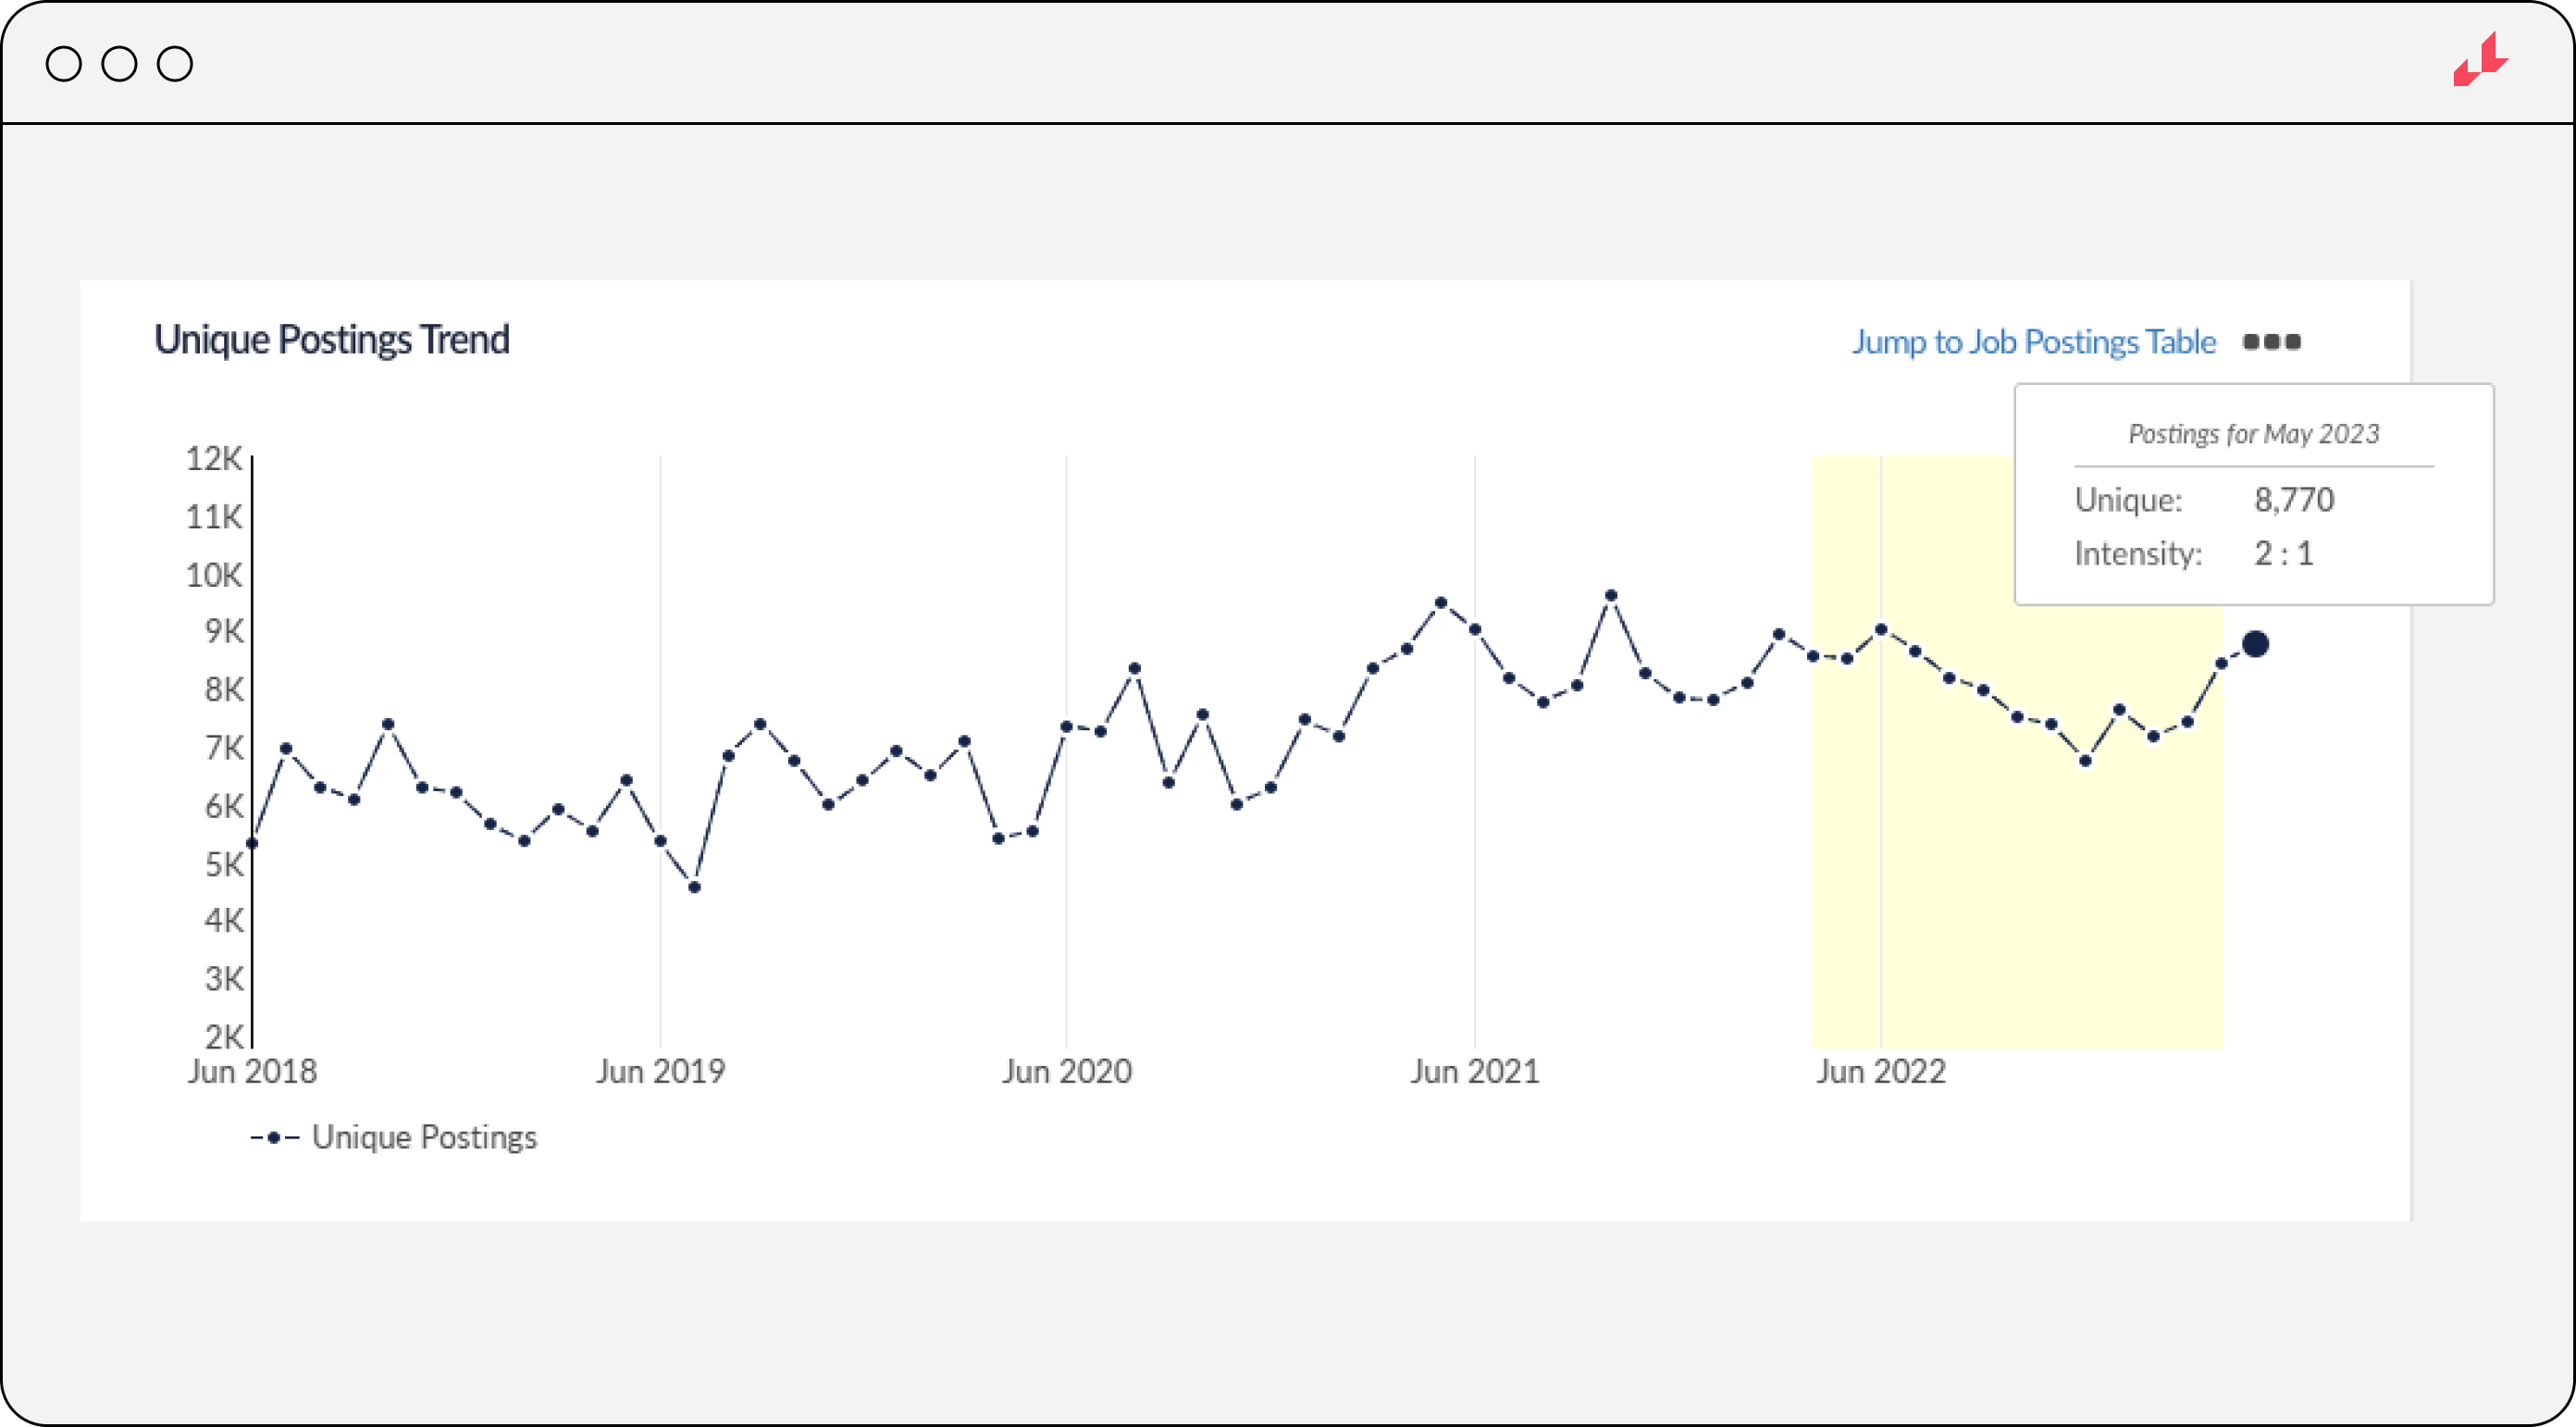Click the 12K y-axis label
Viewport: 2576px width, 1427px height.
pos(213,459)
